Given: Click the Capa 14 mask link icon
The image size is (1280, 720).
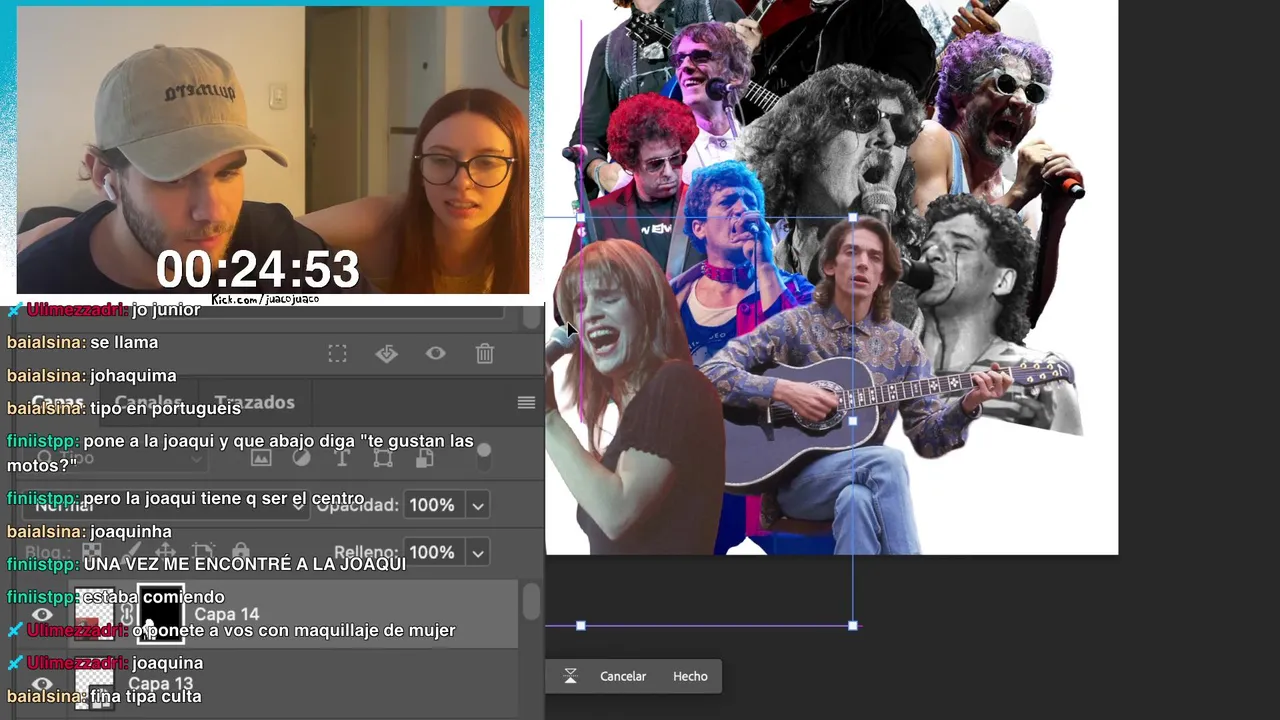Looking at the screenshot, I should click(x=127, y=614).
